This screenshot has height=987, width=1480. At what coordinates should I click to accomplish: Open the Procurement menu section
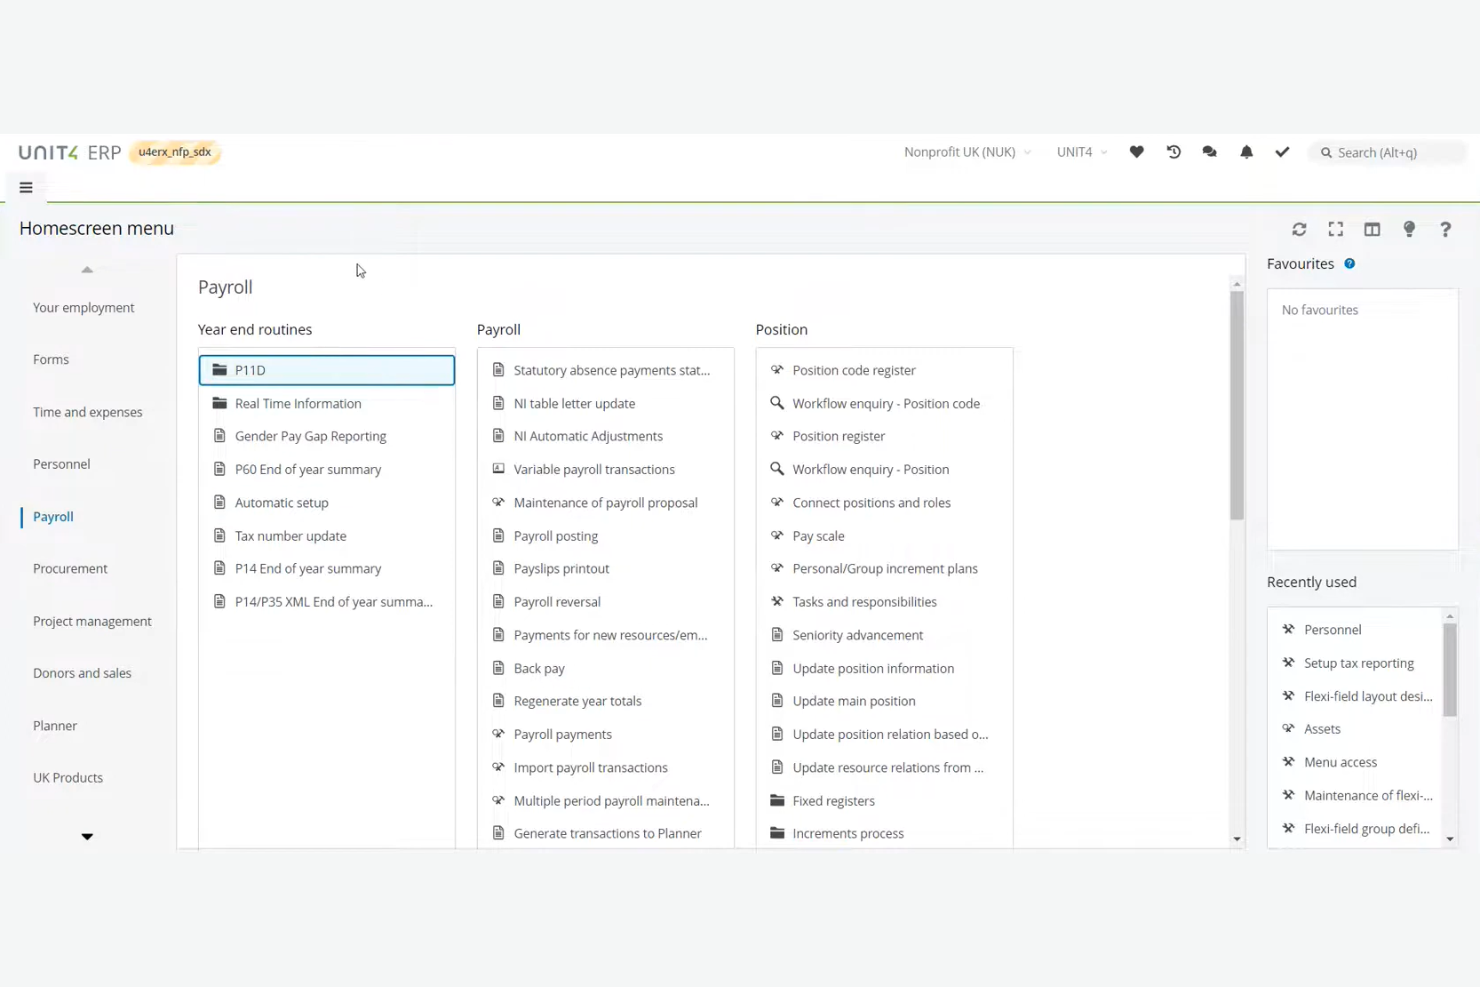70,568
